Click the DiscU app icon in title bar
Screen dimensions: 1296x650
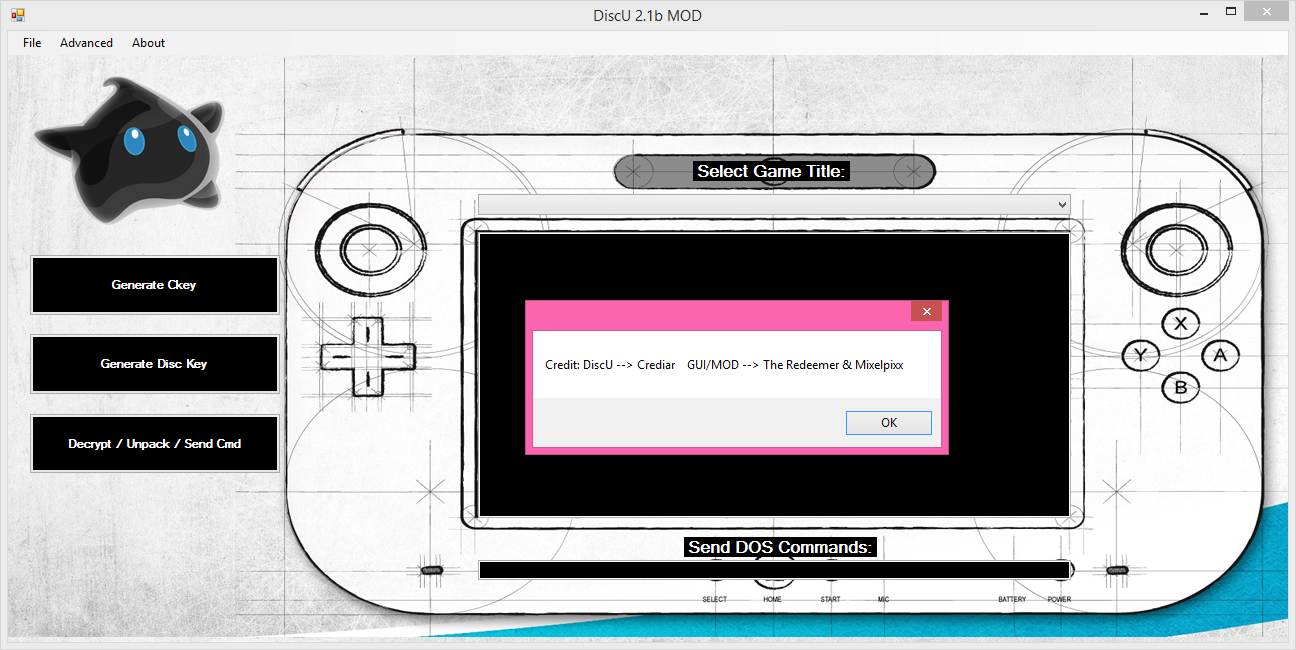(17, 15)
